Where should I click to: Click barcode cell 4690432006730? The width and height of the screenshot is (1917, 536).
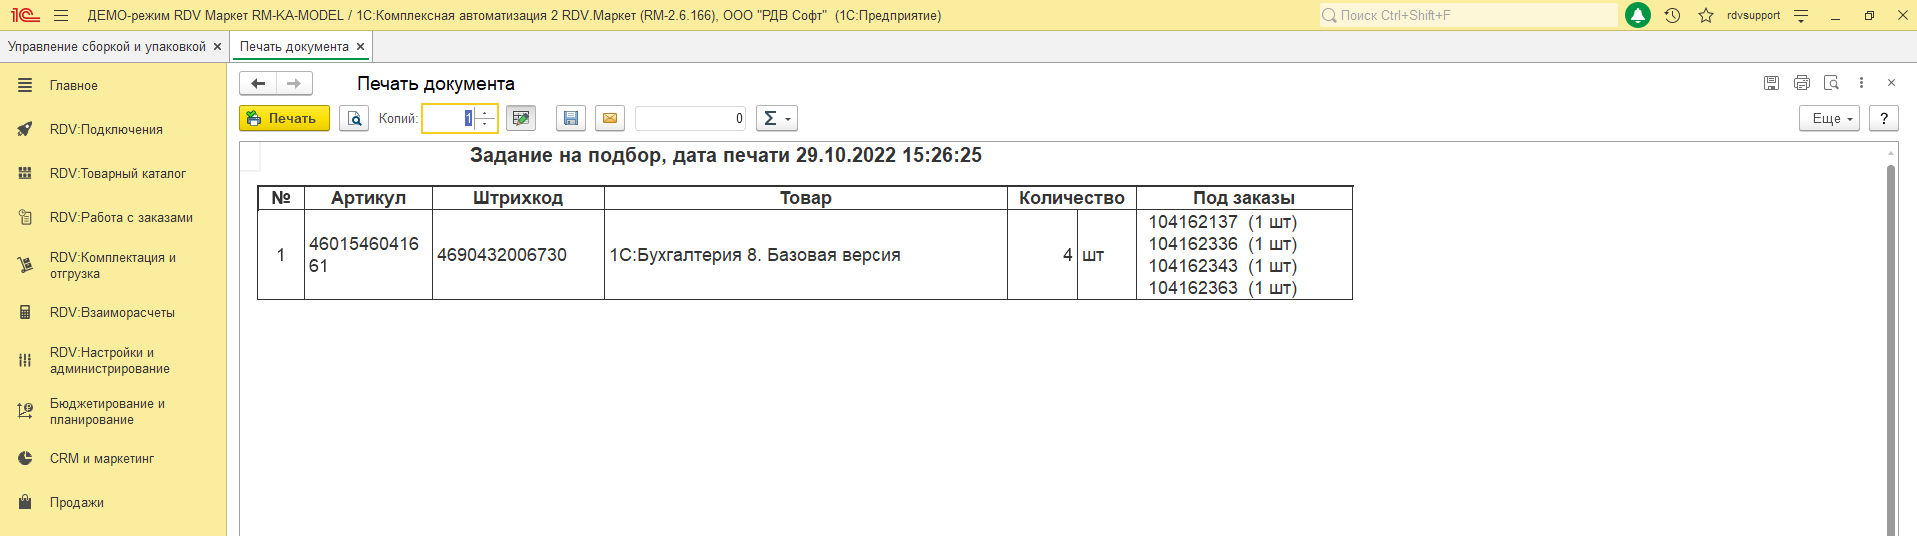518,255
